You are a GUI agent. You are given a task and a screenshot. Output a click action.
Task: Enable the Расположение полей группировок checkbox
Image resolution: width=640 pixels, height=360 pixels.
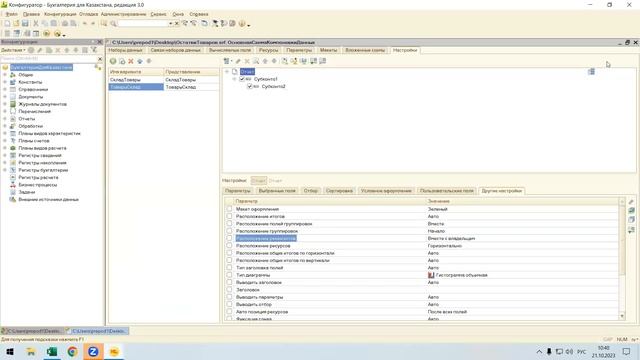coord(229,223)
